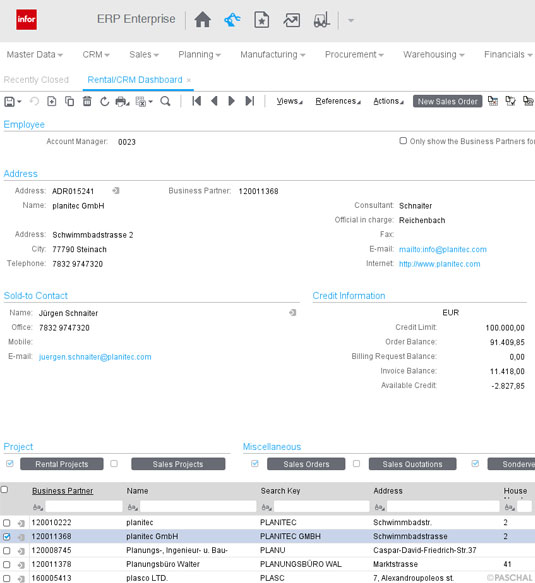Open contact details icon beside Jürgen Schnaiter

point(293,313)
